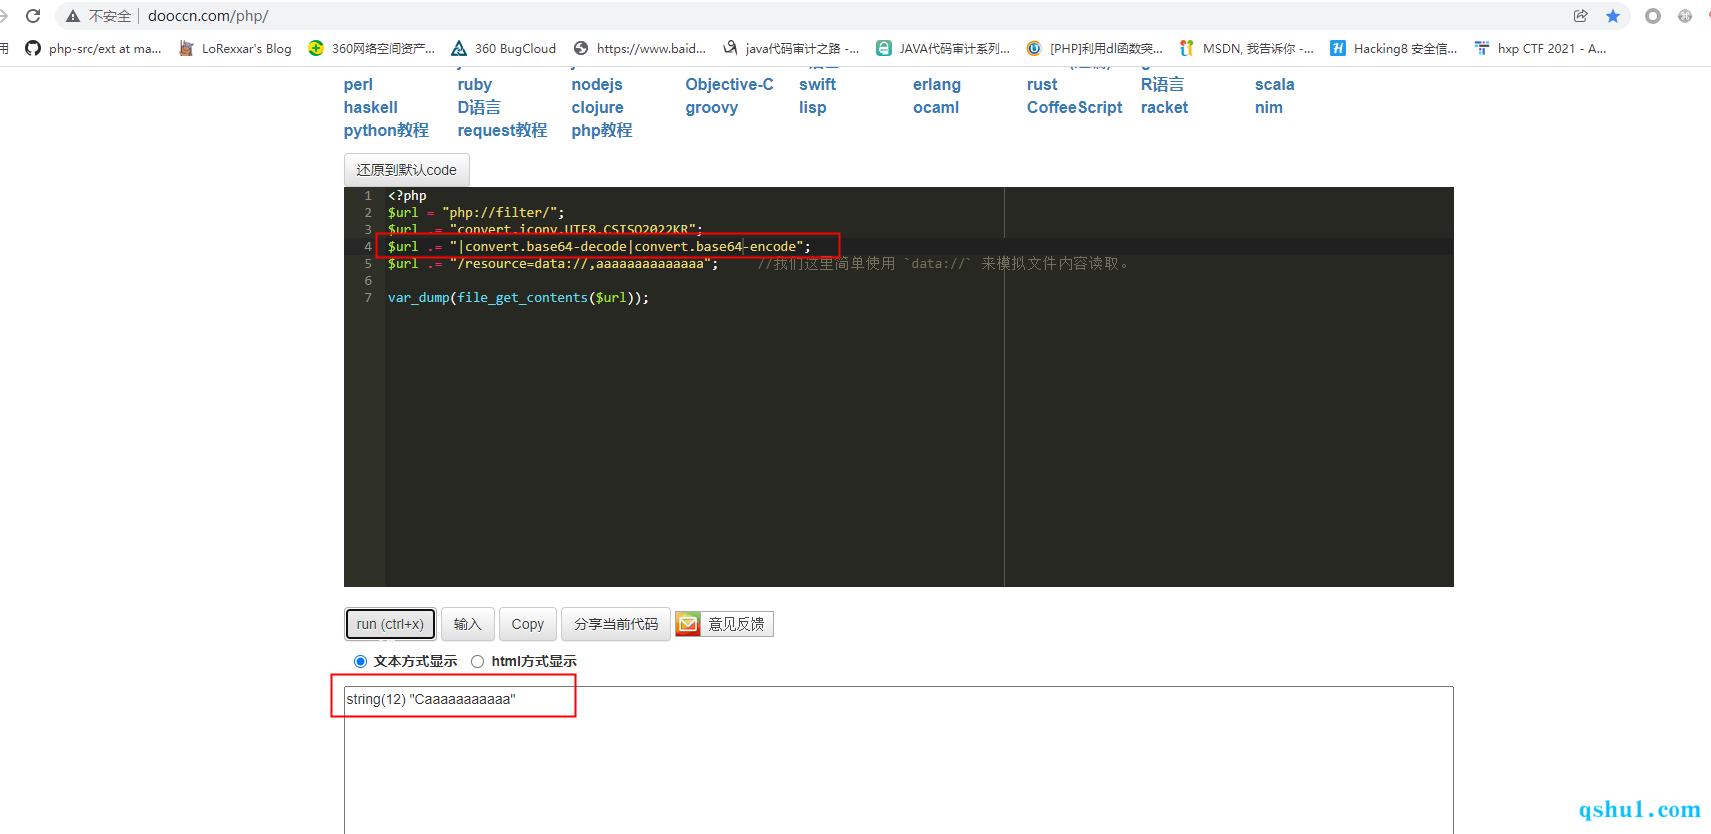Select html方式显示 radio option
Screen dimensions: 1711x834
click(x=477, y=661)
